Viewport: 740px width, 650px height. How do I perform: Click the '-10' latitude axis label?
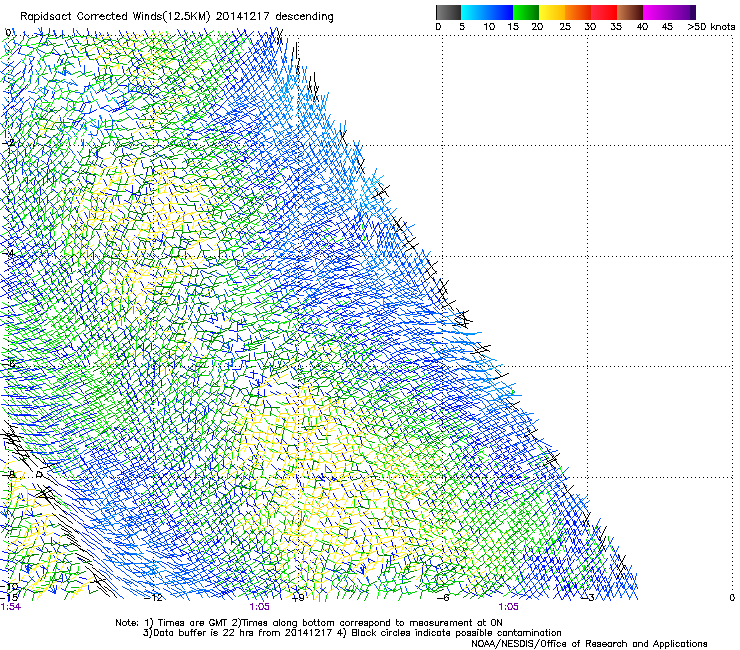(9, 587)
